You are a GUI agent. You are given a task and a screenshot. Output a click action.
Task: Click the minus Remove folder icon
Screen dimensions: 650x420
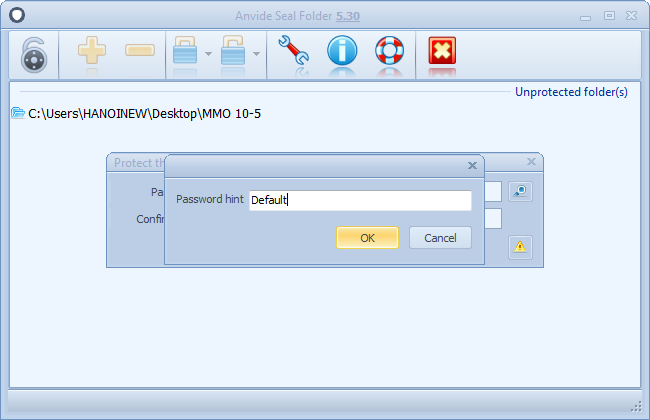[140, 52]
